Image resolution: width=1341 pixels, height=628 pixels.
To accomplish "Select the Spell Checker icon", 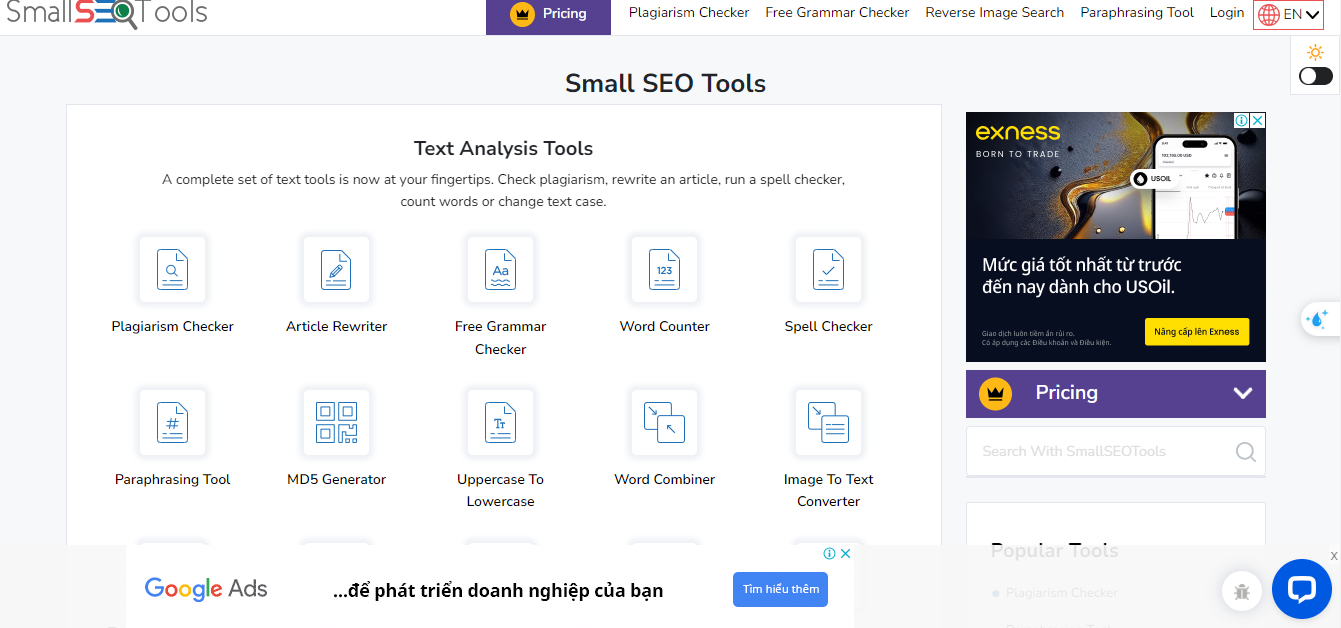I will click(828, 269).
